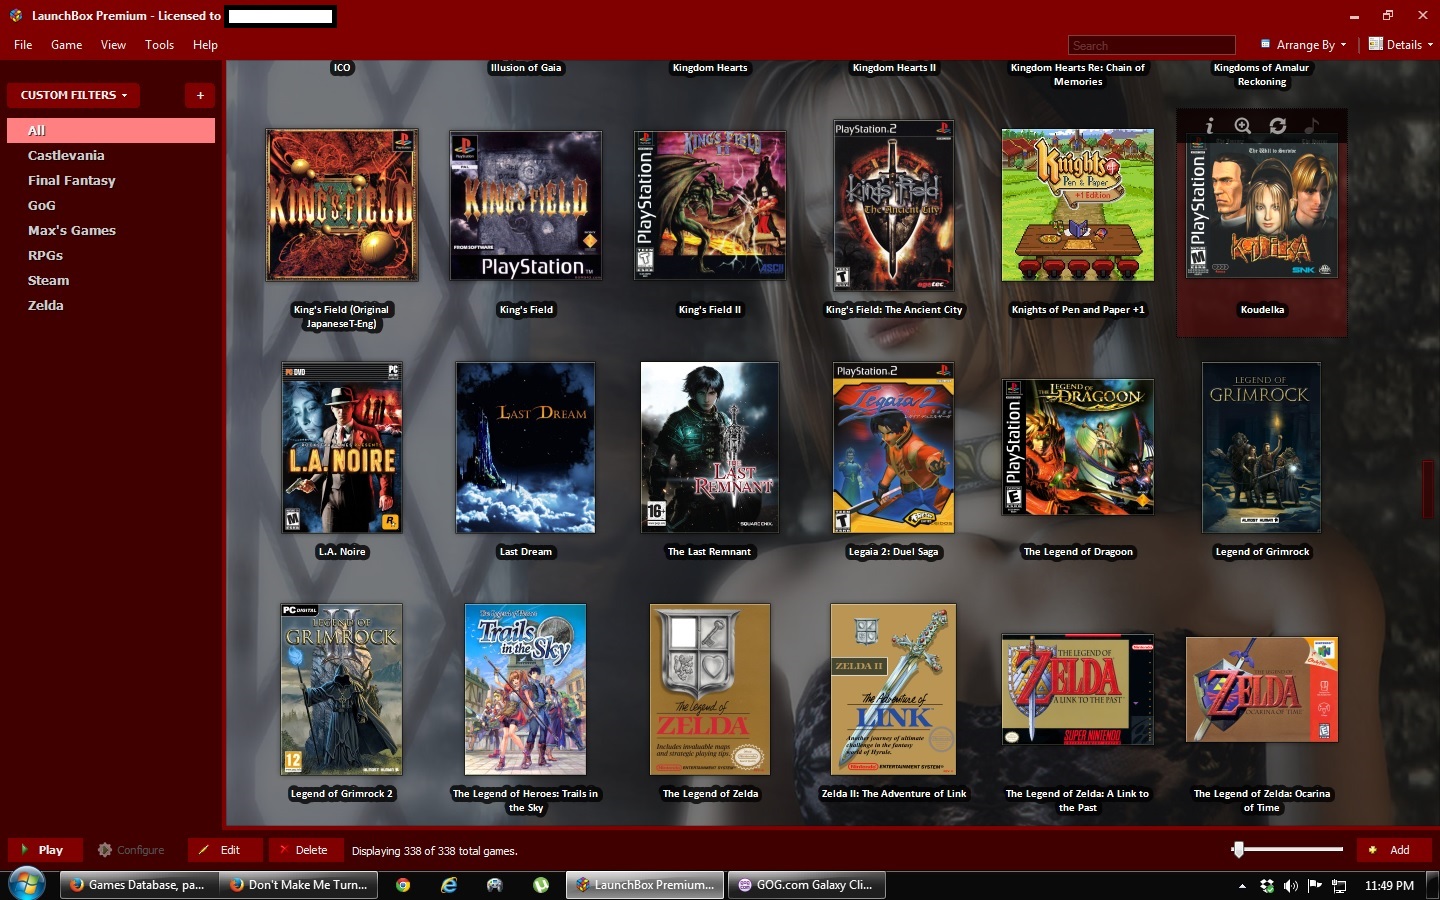Open the Game menu

pos(66,45)
